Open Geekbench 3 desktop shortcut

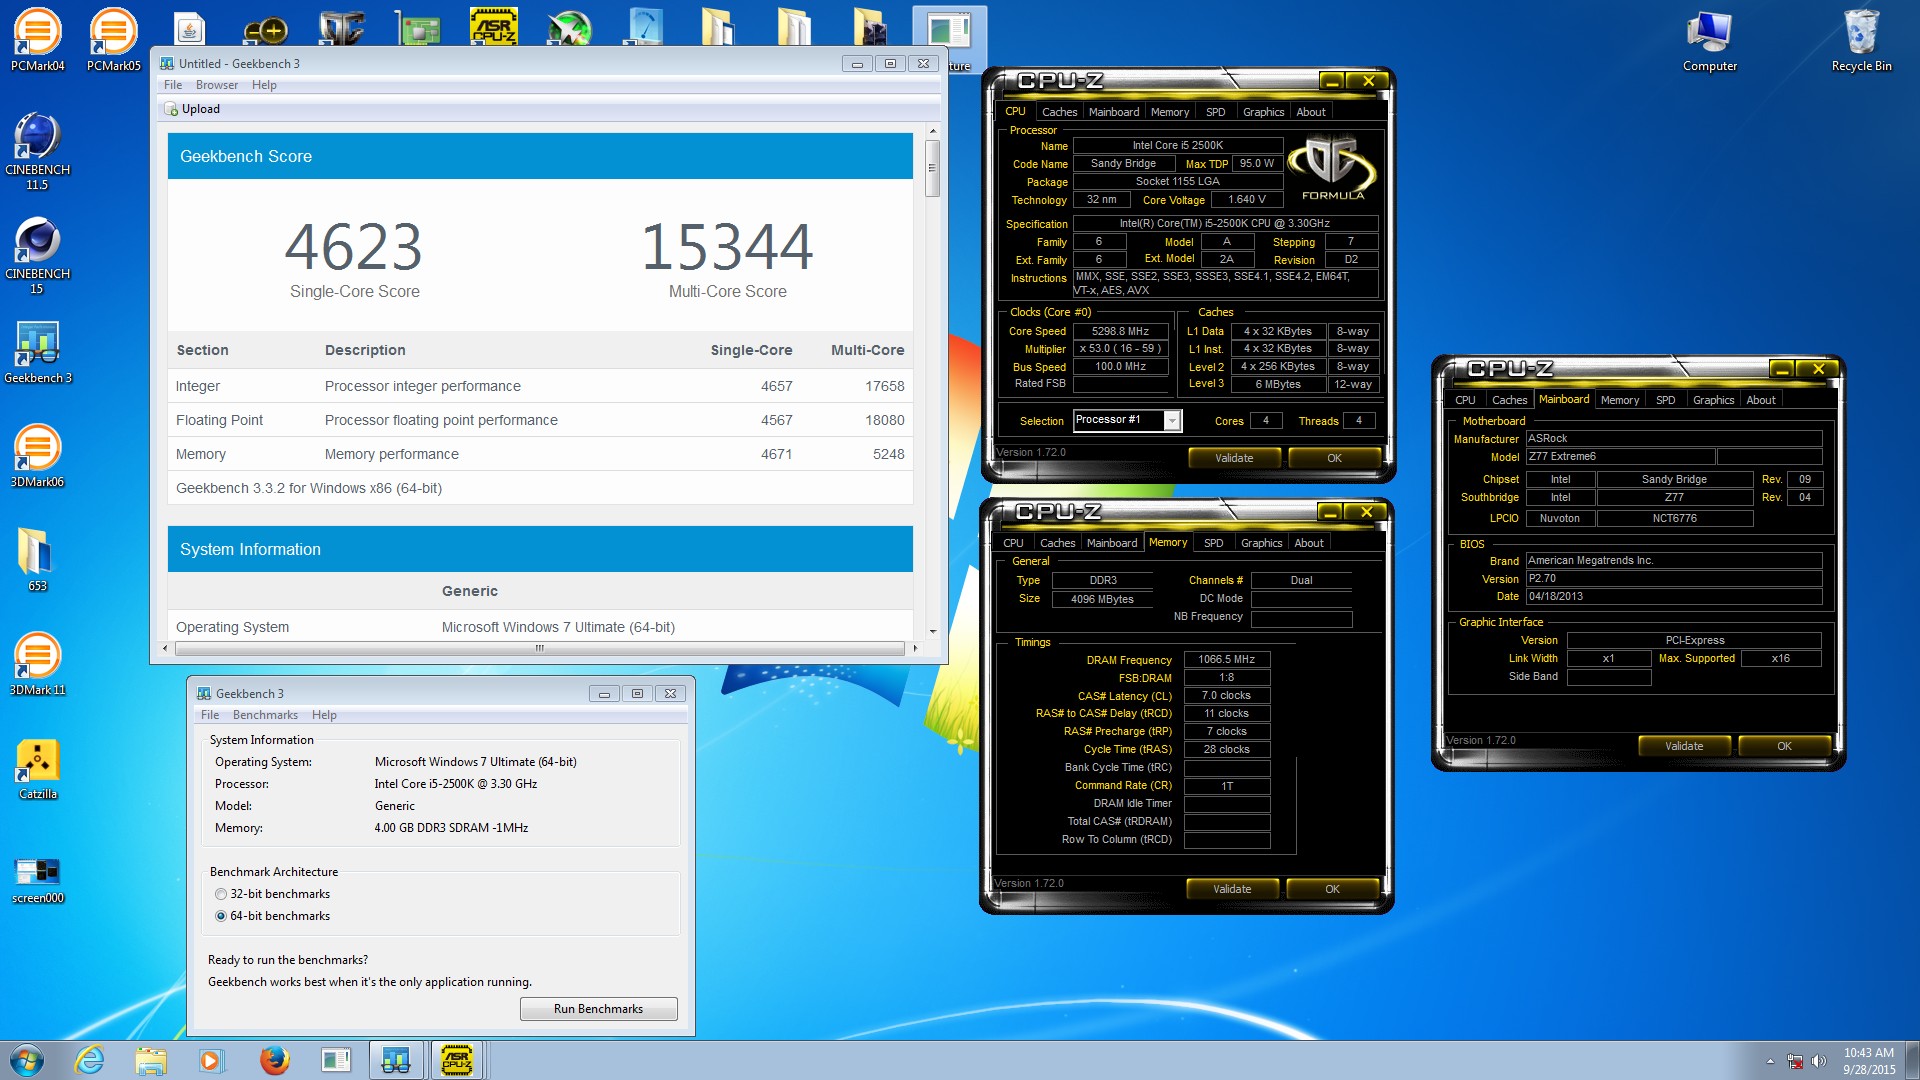38,352
